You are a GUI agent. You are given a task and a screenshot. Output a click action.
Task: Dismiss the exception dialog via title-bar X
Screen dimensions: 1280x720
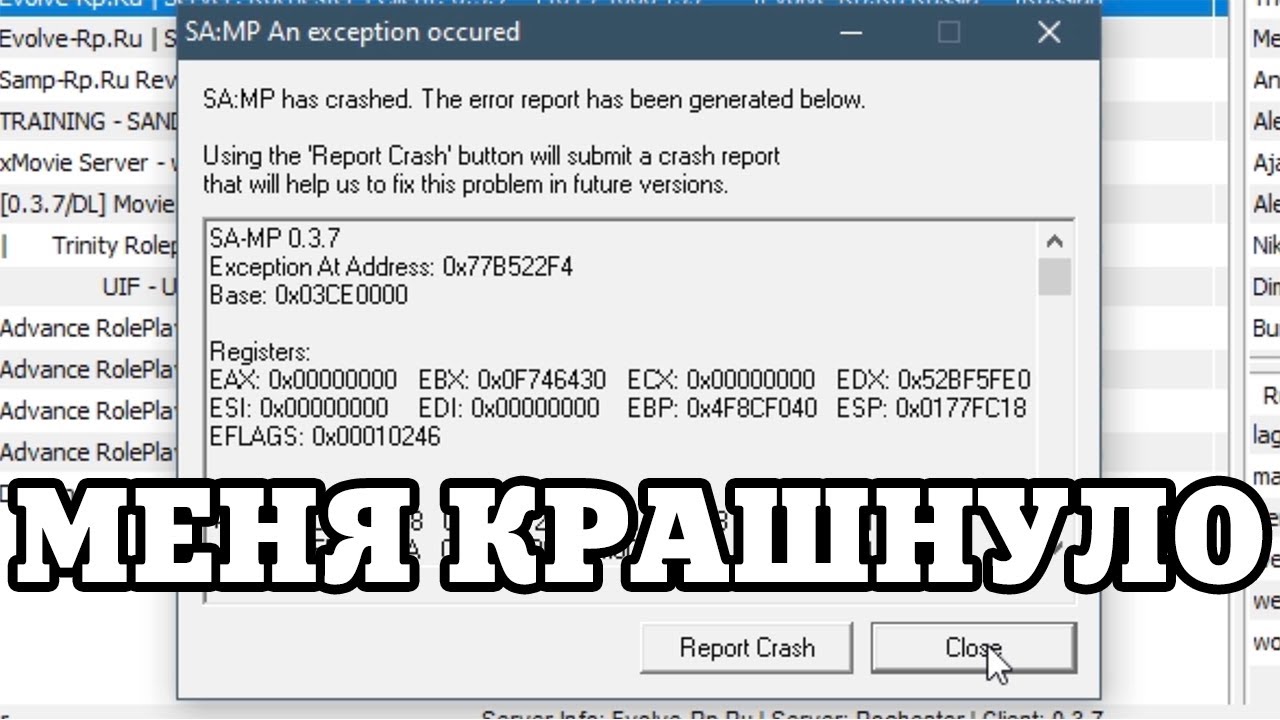click(x=1049, y=33)
